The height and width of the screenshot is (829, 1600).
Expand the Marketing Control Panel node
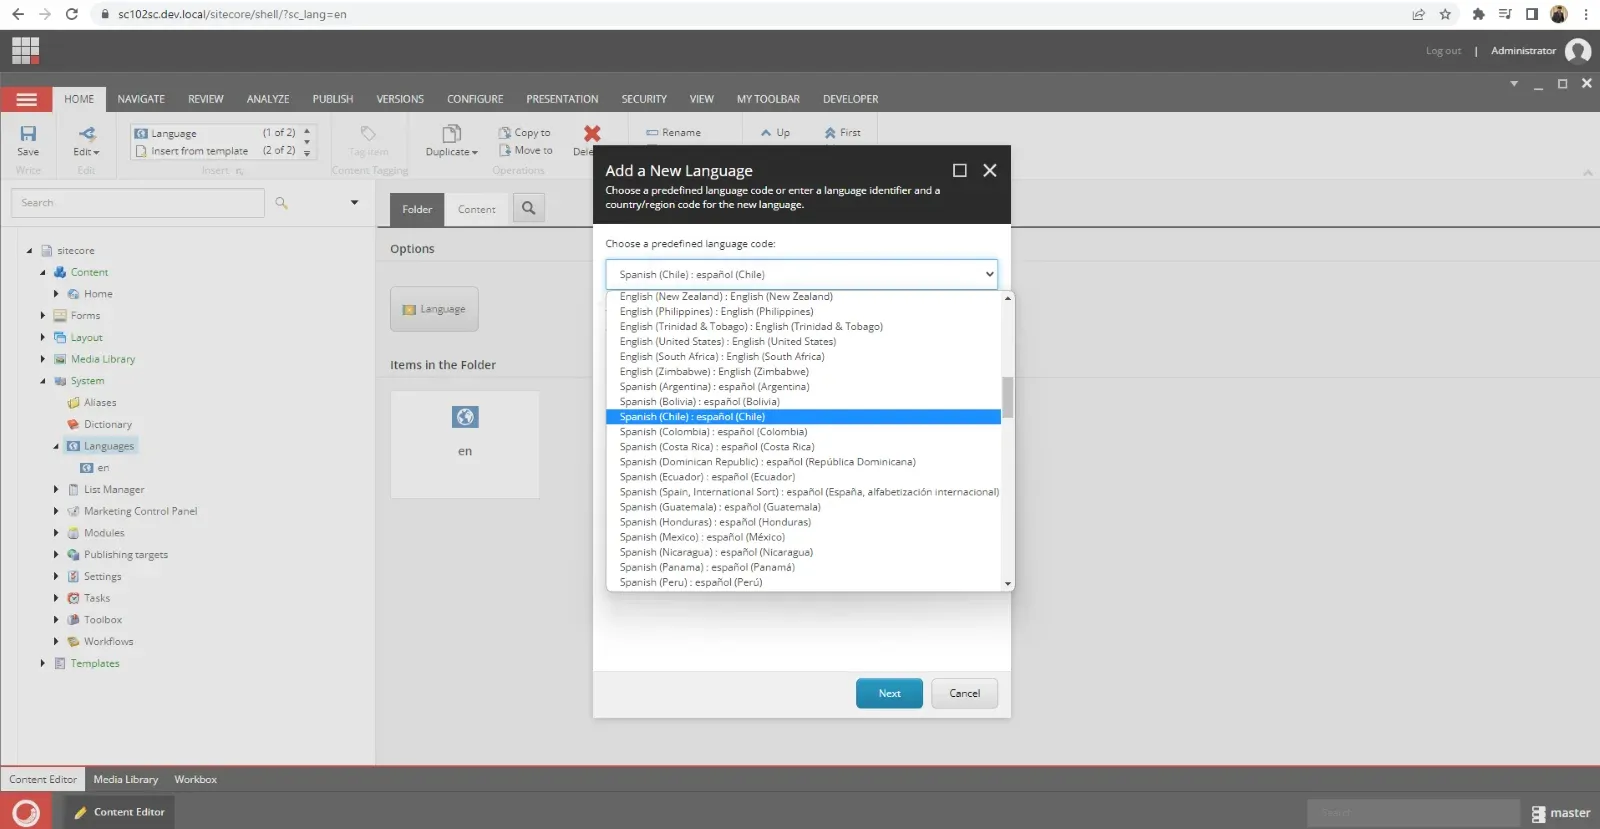(x=56, y=511)
